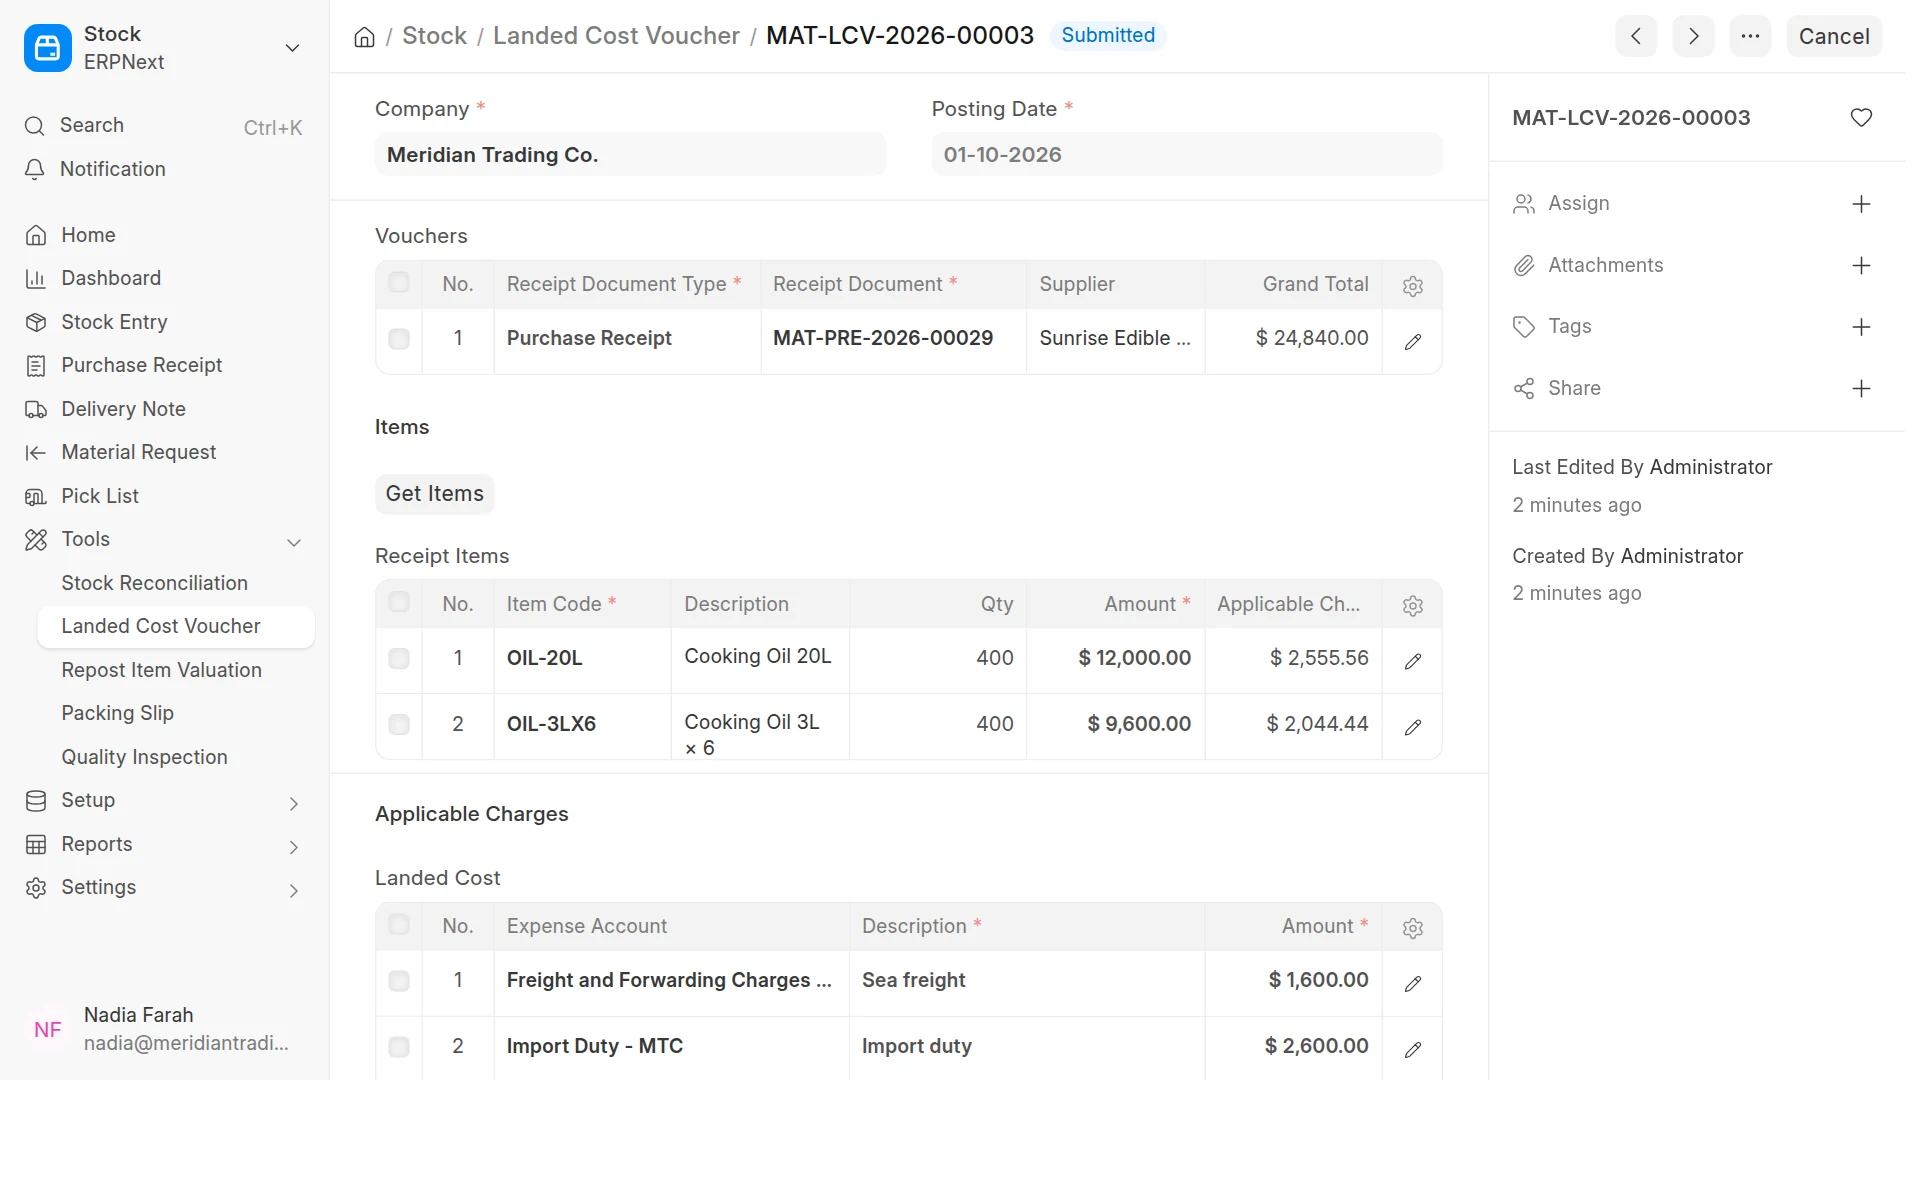Open Landed Cost table settings gear
1920x1200 pixels.
coord(1412,928)
